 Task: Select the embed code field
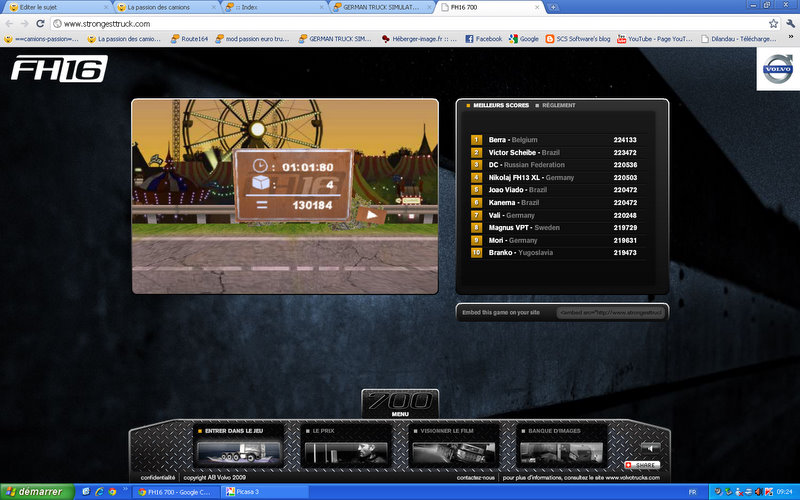(611, 312)
